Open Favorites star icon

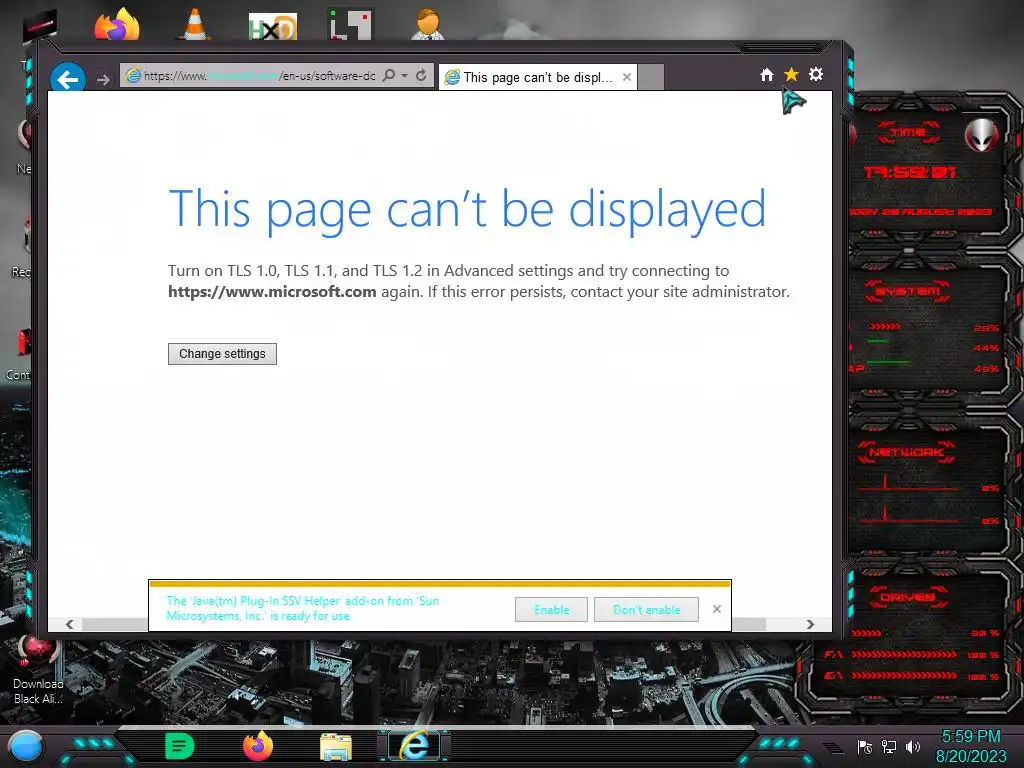[x=791, y=74]
